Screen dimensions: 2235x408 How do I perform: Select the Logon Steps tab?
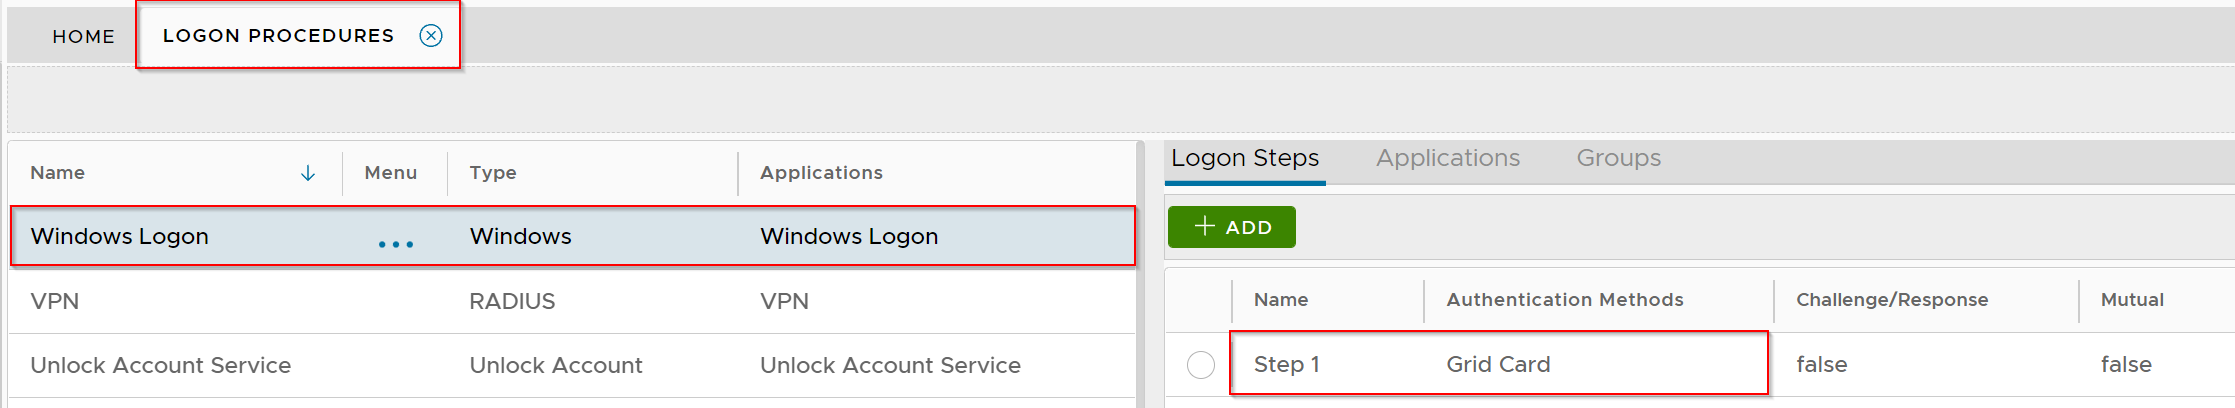1245,158
